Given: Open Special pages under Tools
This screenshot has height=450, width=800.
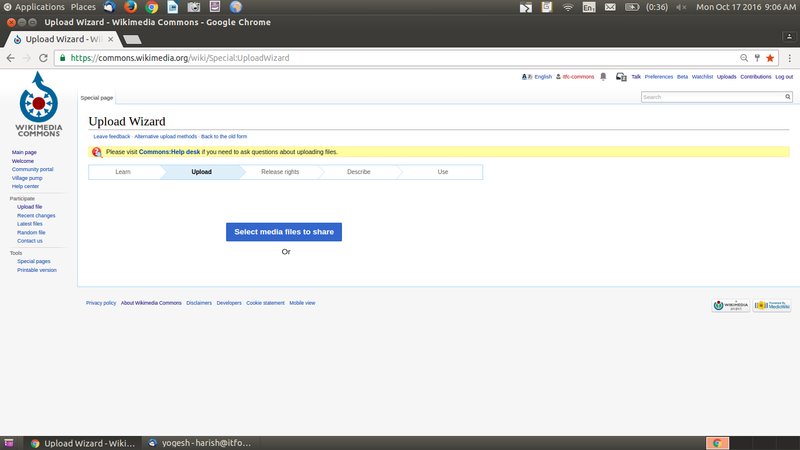Looking at the screenshot, I should [x=34, y=261].
